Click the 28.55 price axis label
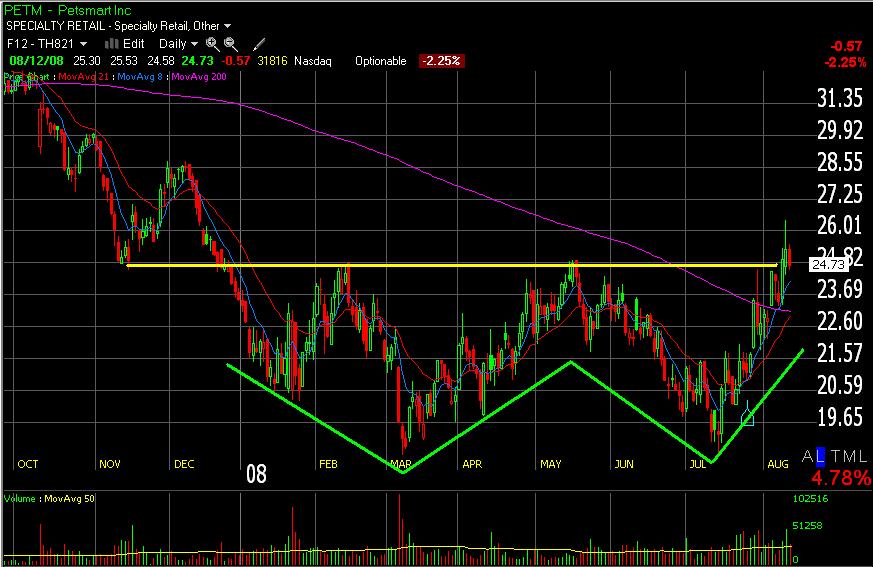 pyautogui.click(x=840, y=162)
